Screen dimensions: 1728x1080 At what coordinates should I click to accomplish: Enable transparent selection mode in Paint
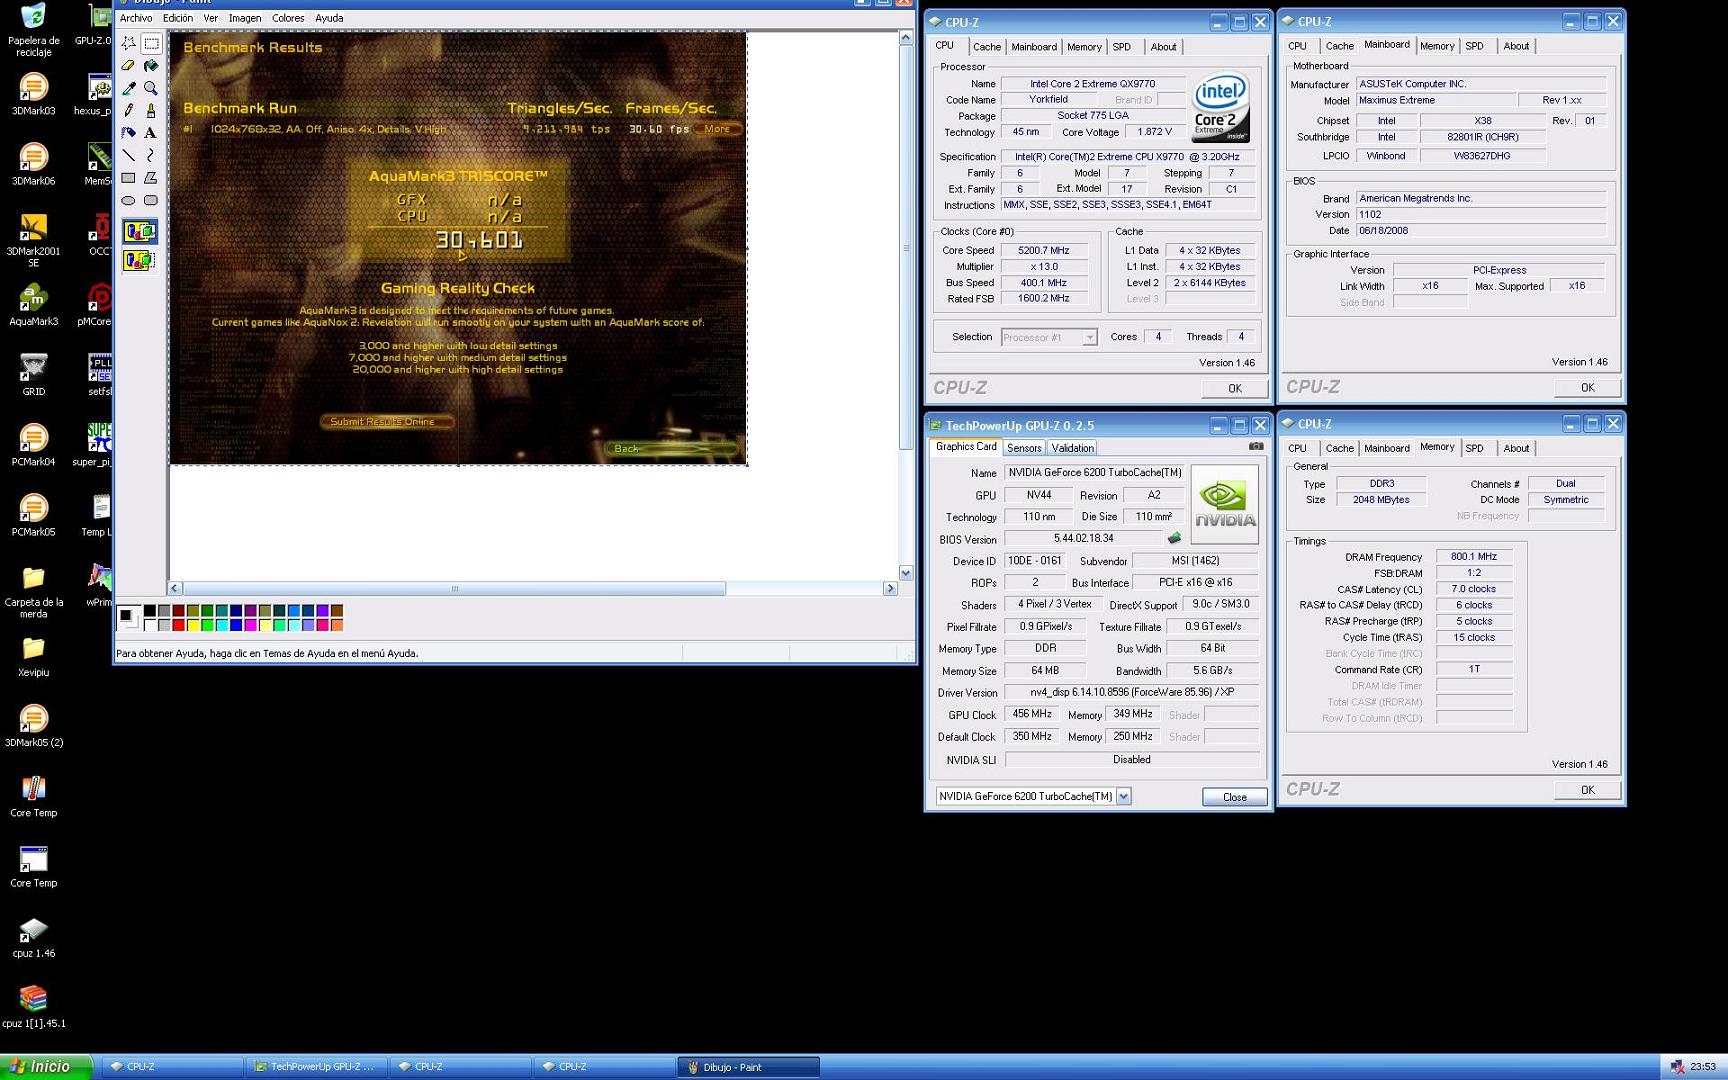coord(140,261)
